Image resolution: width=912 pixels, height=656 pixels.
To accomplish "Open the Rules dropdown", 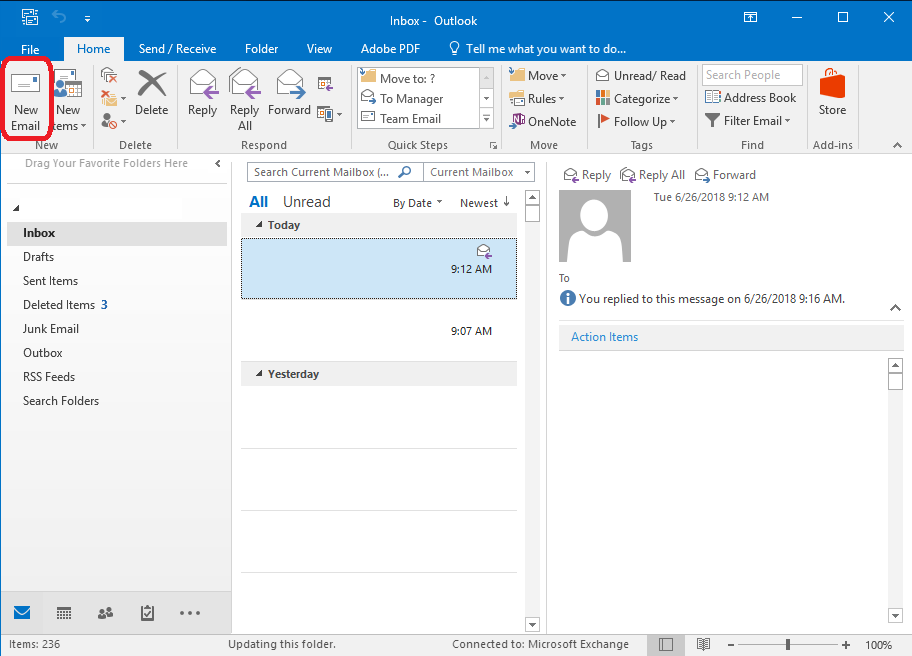I will pos(537,99).
